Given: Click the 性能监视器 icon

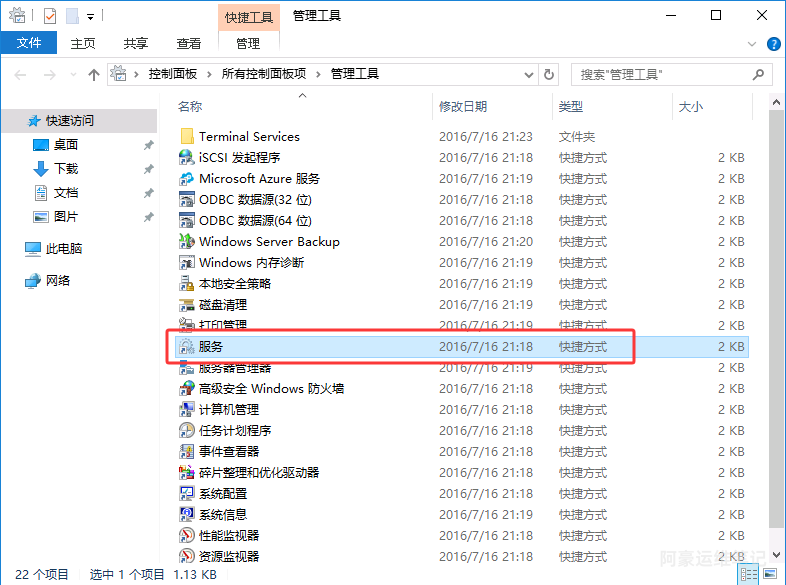Looking at the screenshot, I should pyautogui.click(x=187, y=535).
